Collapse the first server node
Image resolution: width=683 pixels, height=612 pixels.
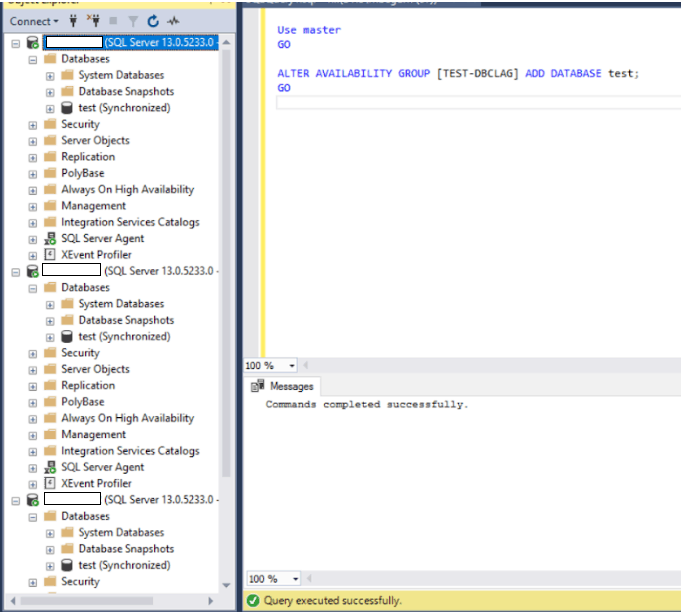pos(16,44)
